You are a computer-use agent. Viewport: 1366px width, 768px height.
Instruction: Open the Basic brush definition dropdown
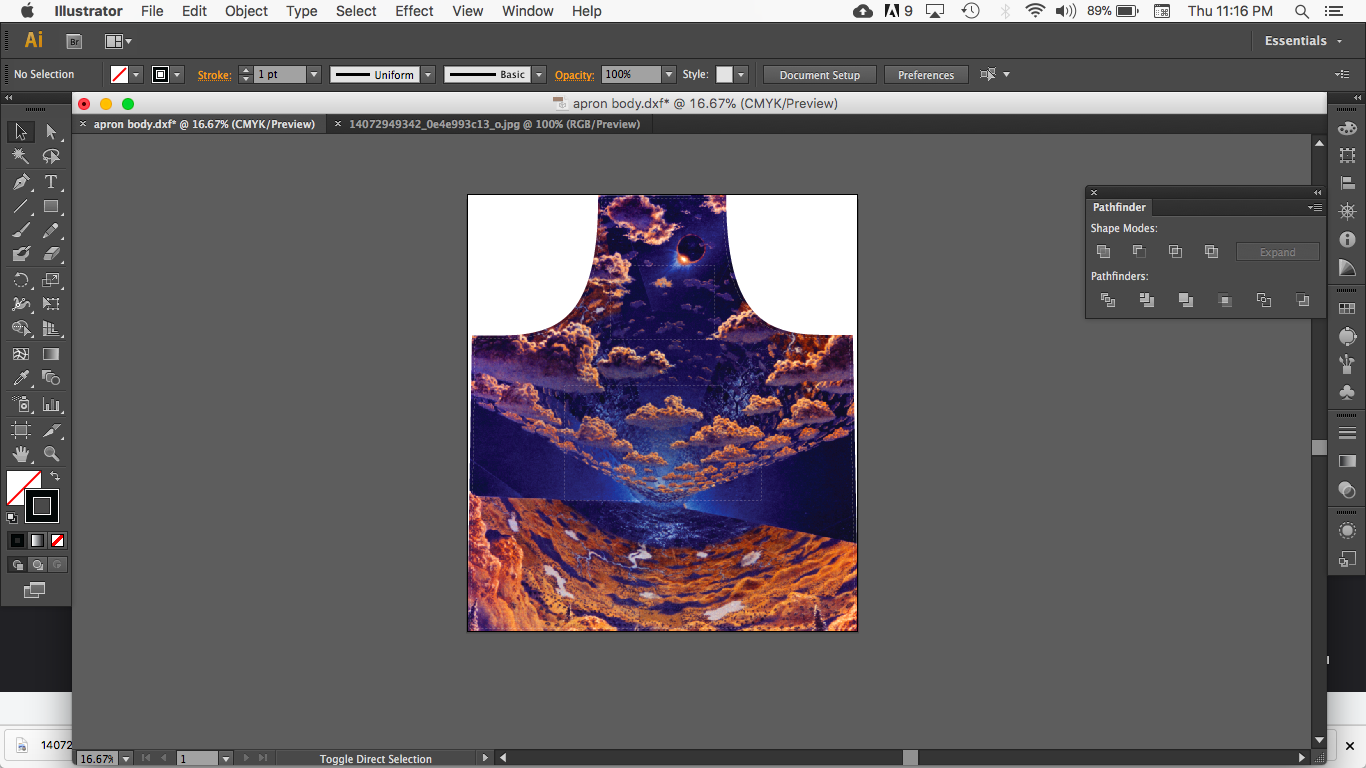point(539,75)
